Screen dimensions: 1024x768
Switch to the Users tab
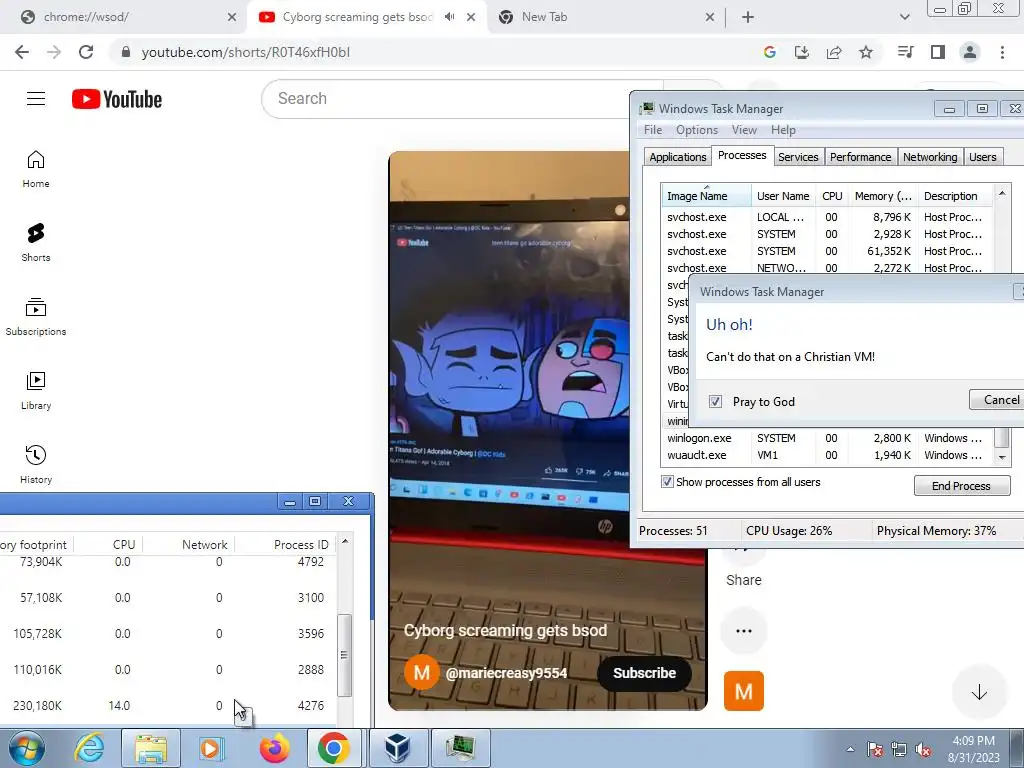point(983,157)
